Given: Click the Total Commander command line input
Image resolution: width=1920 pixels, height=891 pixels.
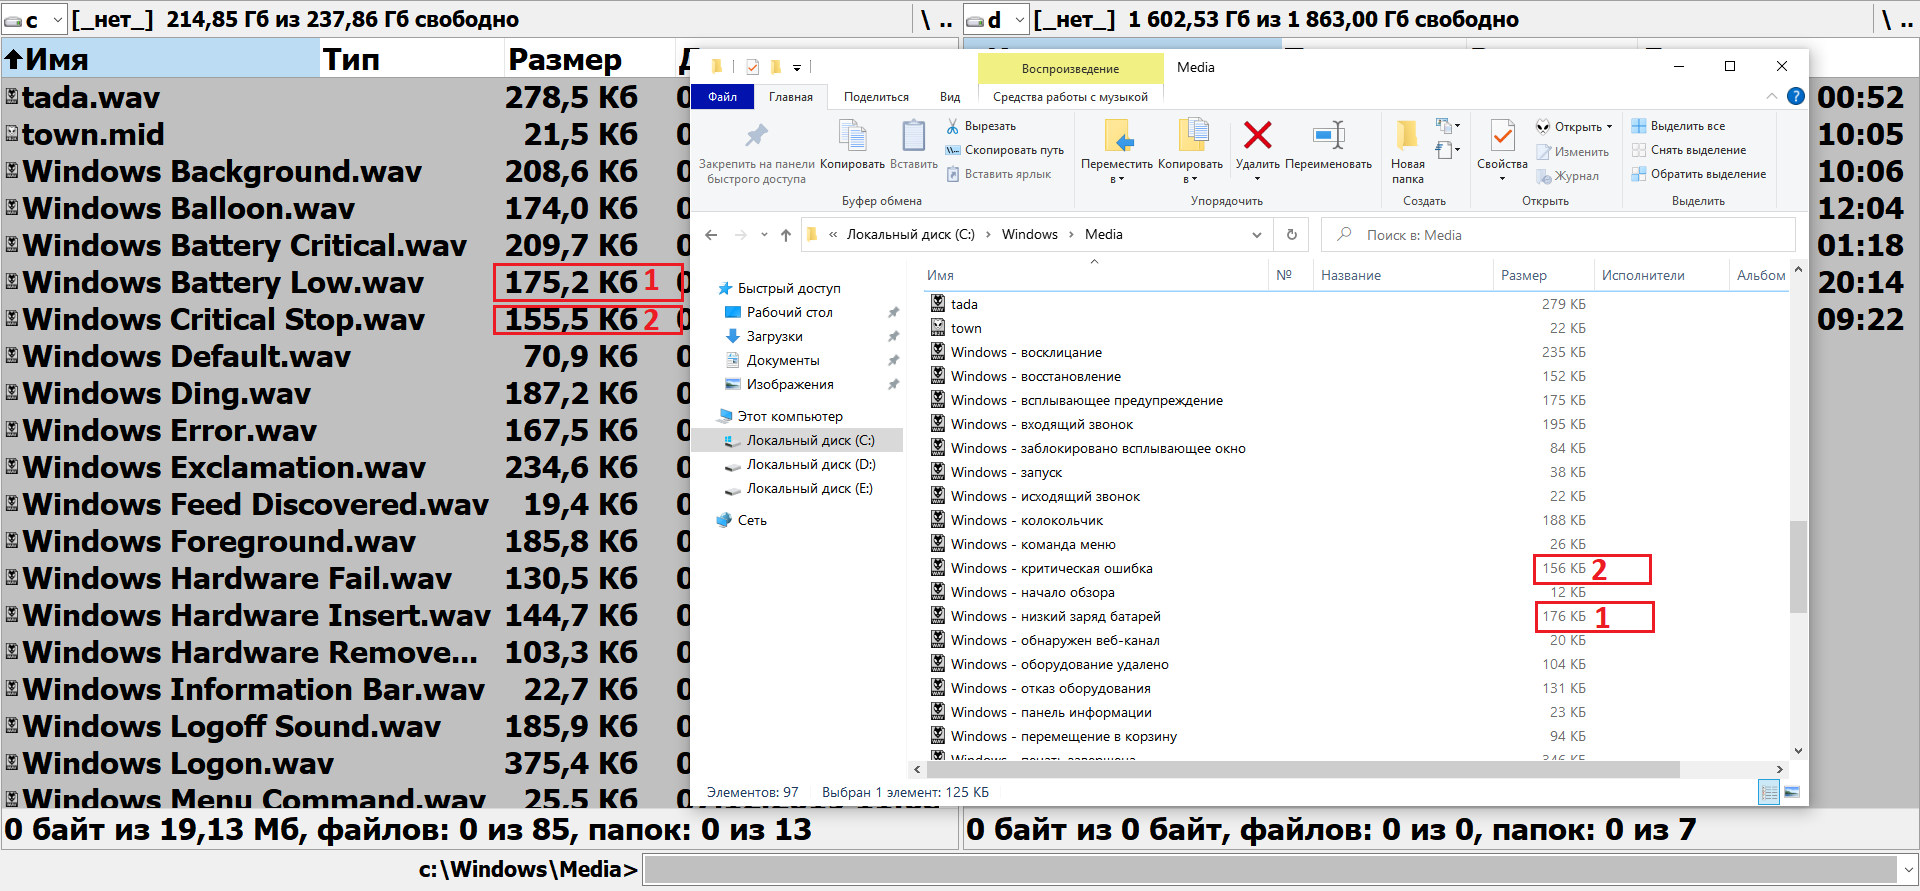Looking at the screenshot, I should (x=1270, y=870).
